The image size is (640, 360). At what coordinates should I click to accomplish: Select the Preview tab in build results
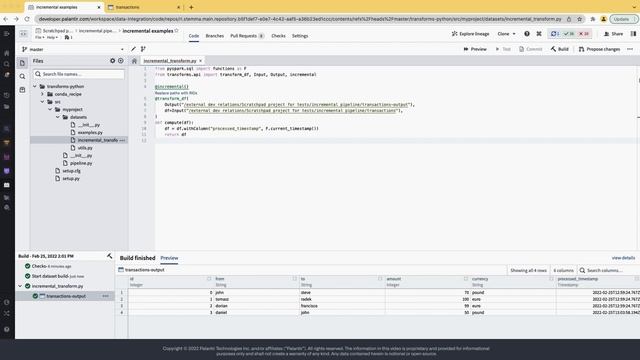(169, 258)
